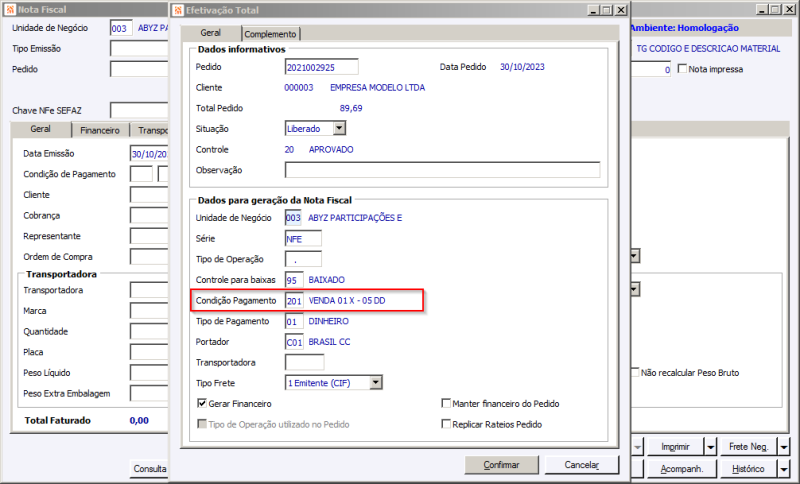Click the Observação text field

[442, 170]
